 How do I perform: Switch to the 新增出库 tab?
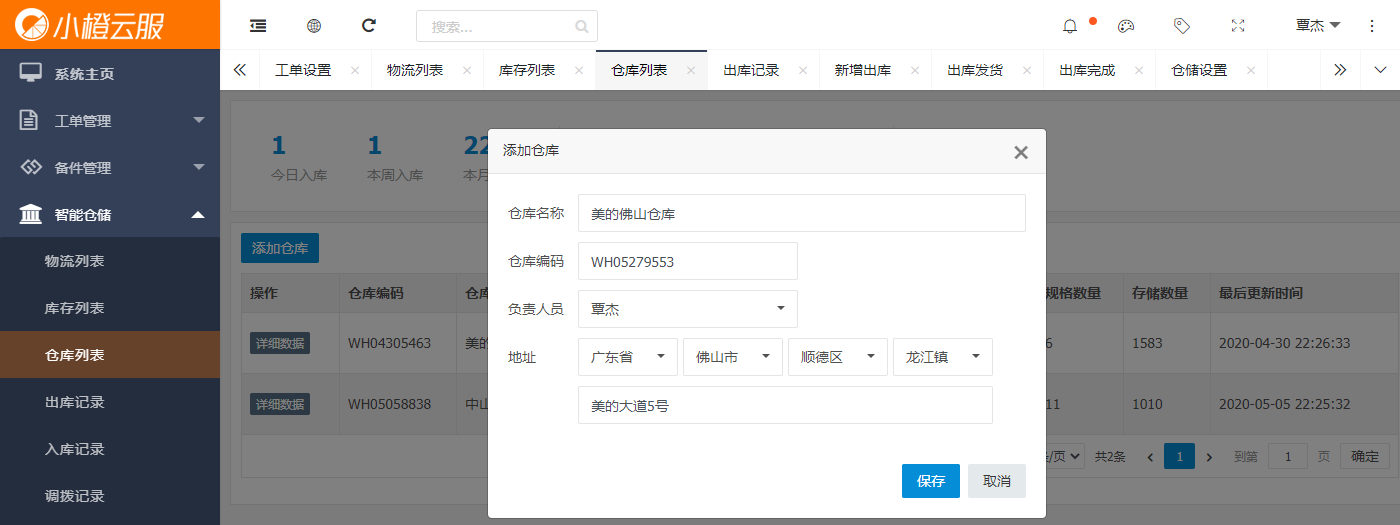click(863, 71)
